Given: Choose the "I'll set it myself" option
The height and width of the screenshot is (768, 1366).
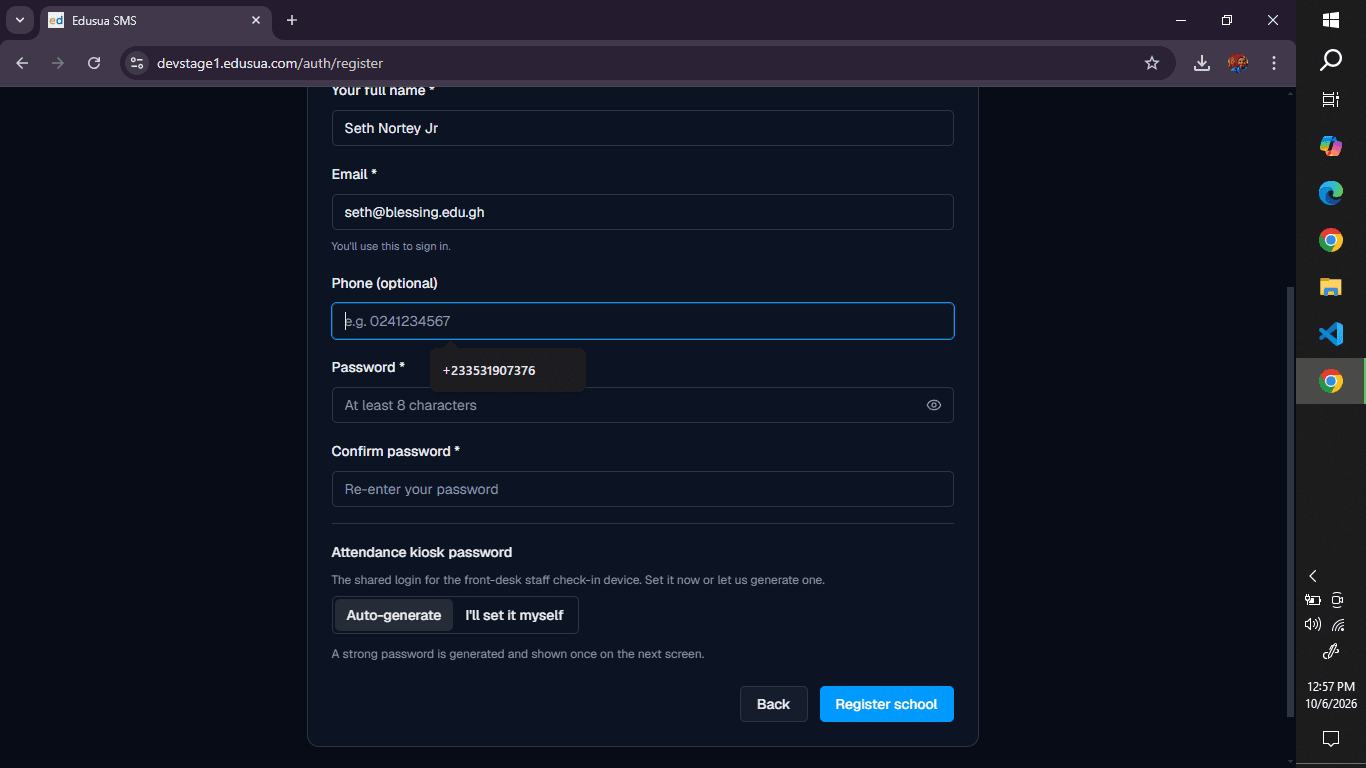Looking at the screenshot, I should pyautogui.click(x=514, y=615).
